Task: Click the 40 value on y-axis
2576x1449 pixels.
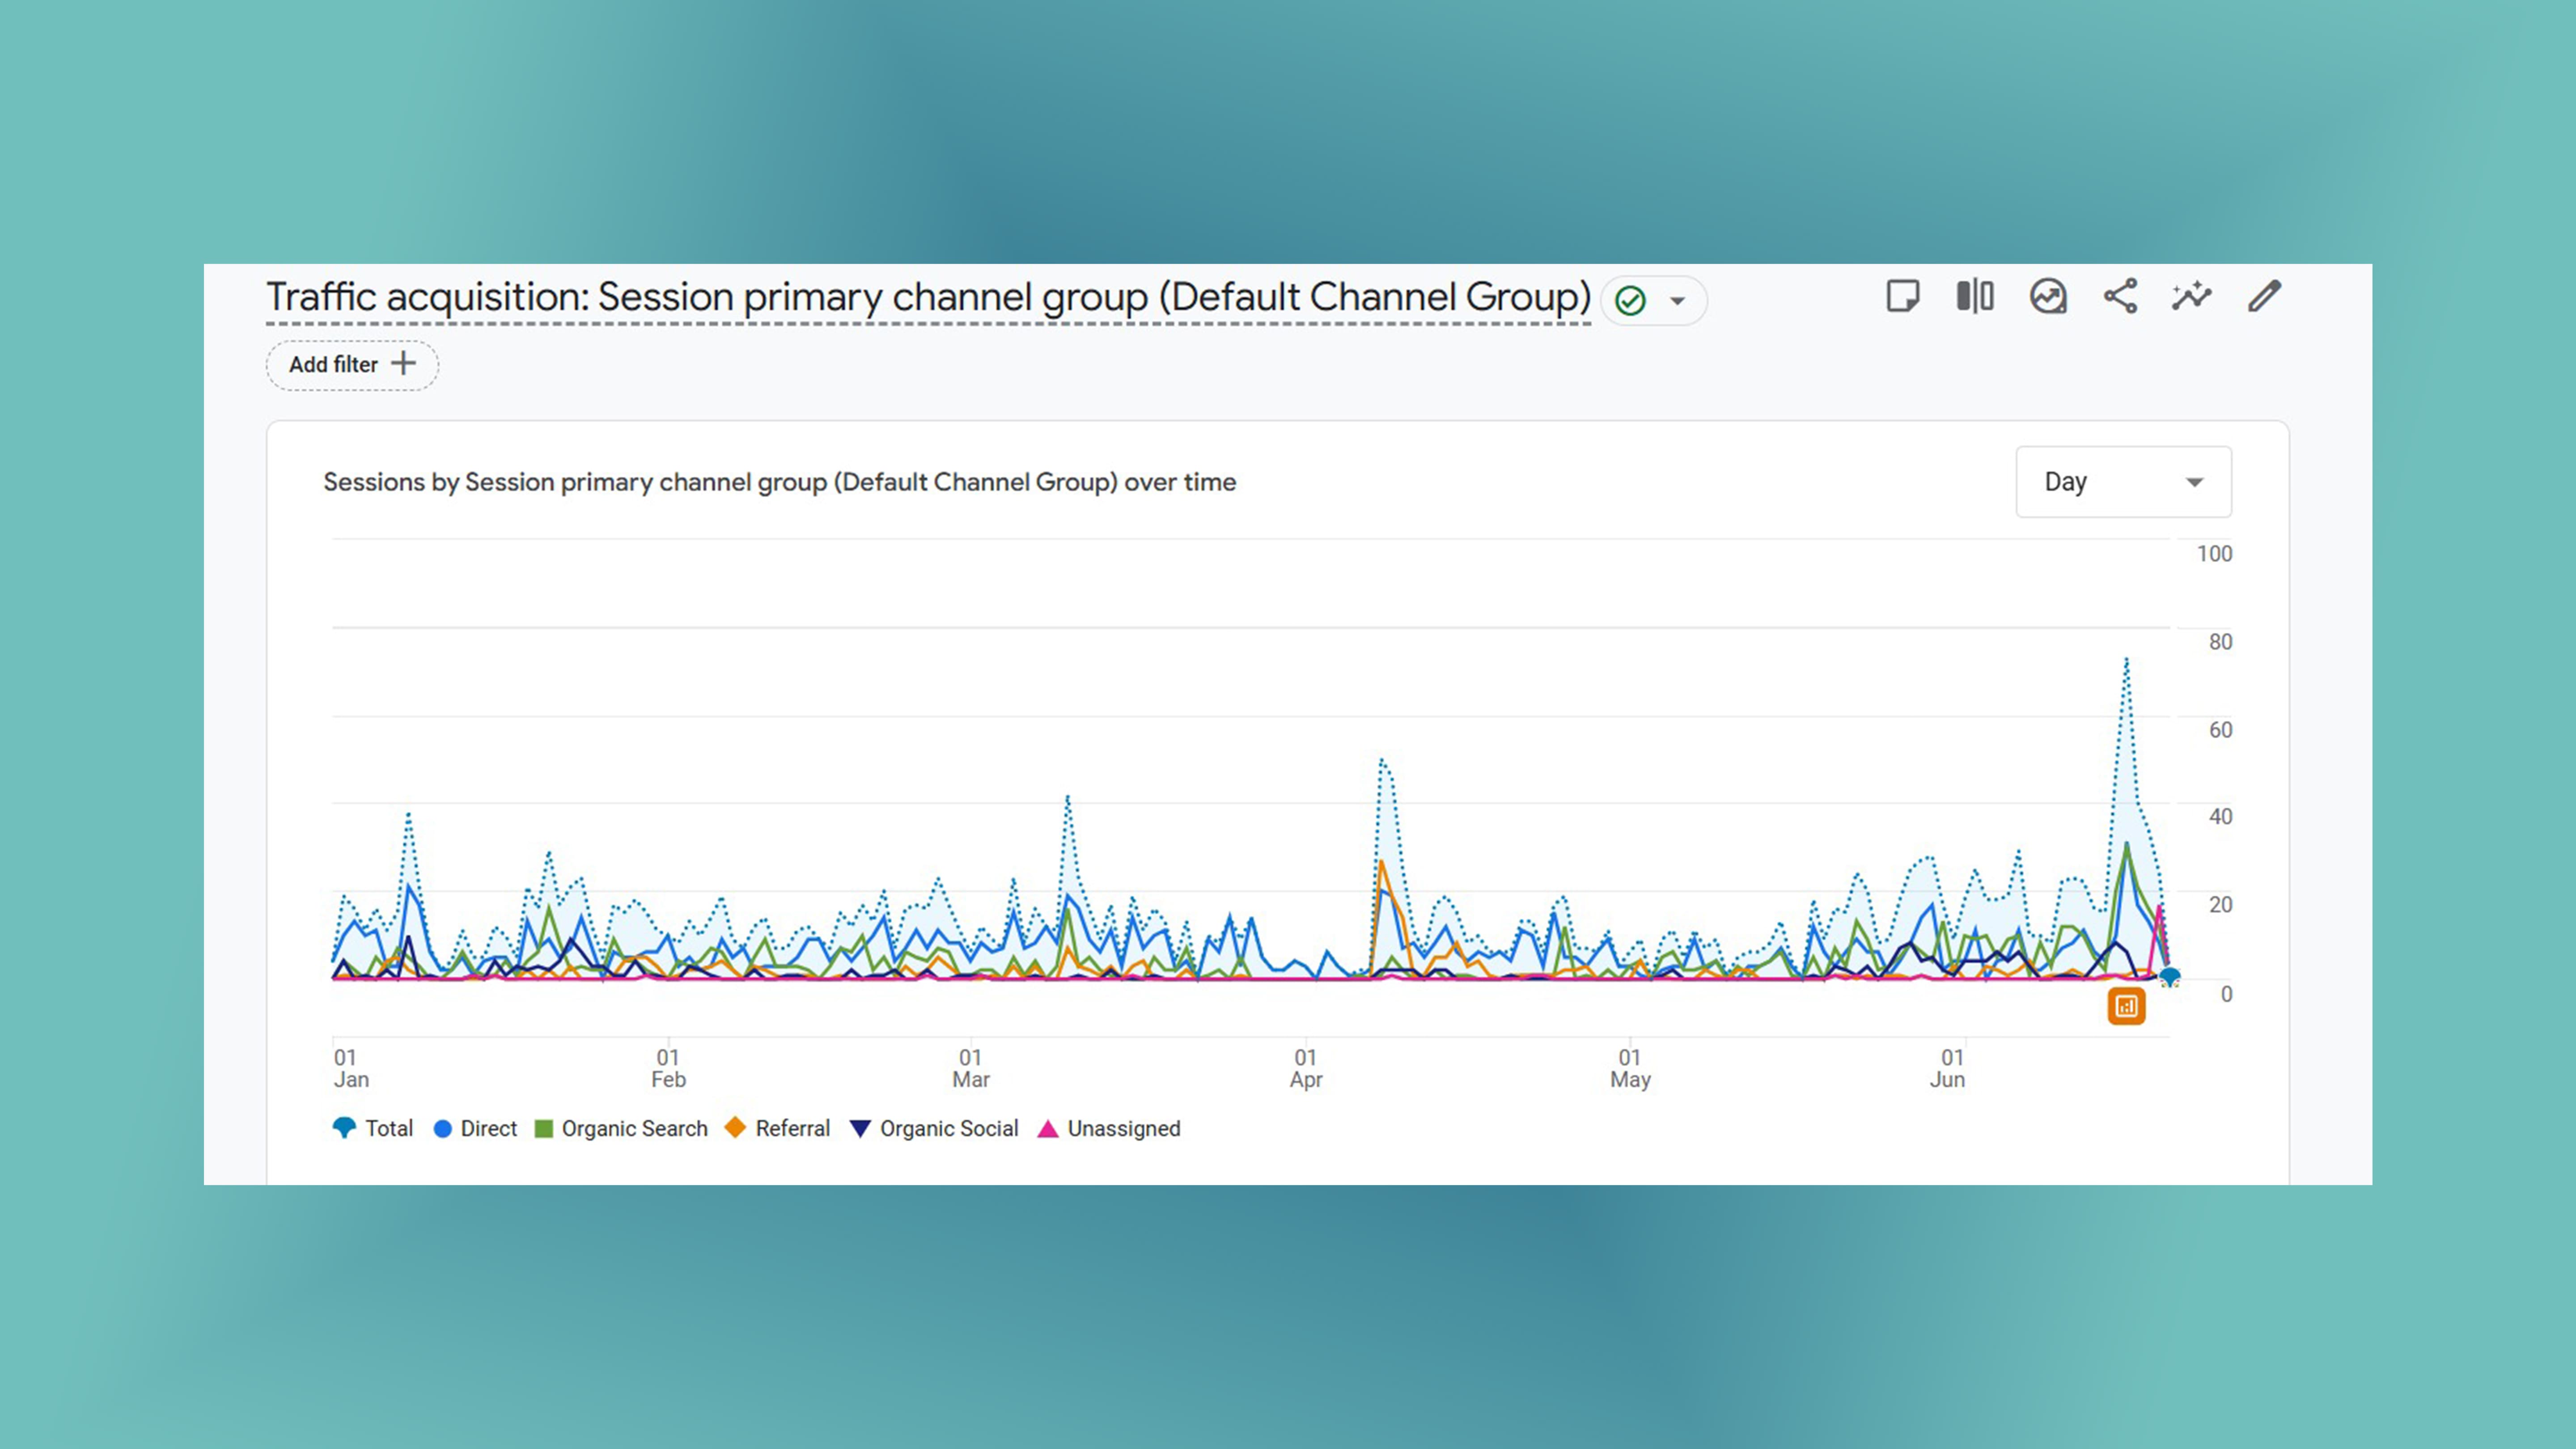Action: pyautogui.click(x=2220, y=816)
